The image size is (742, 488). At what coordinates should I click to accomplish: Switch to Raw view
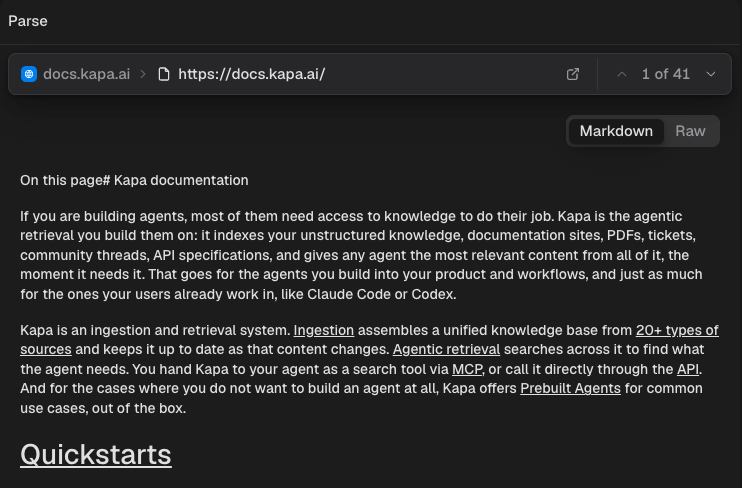[690, 131]
